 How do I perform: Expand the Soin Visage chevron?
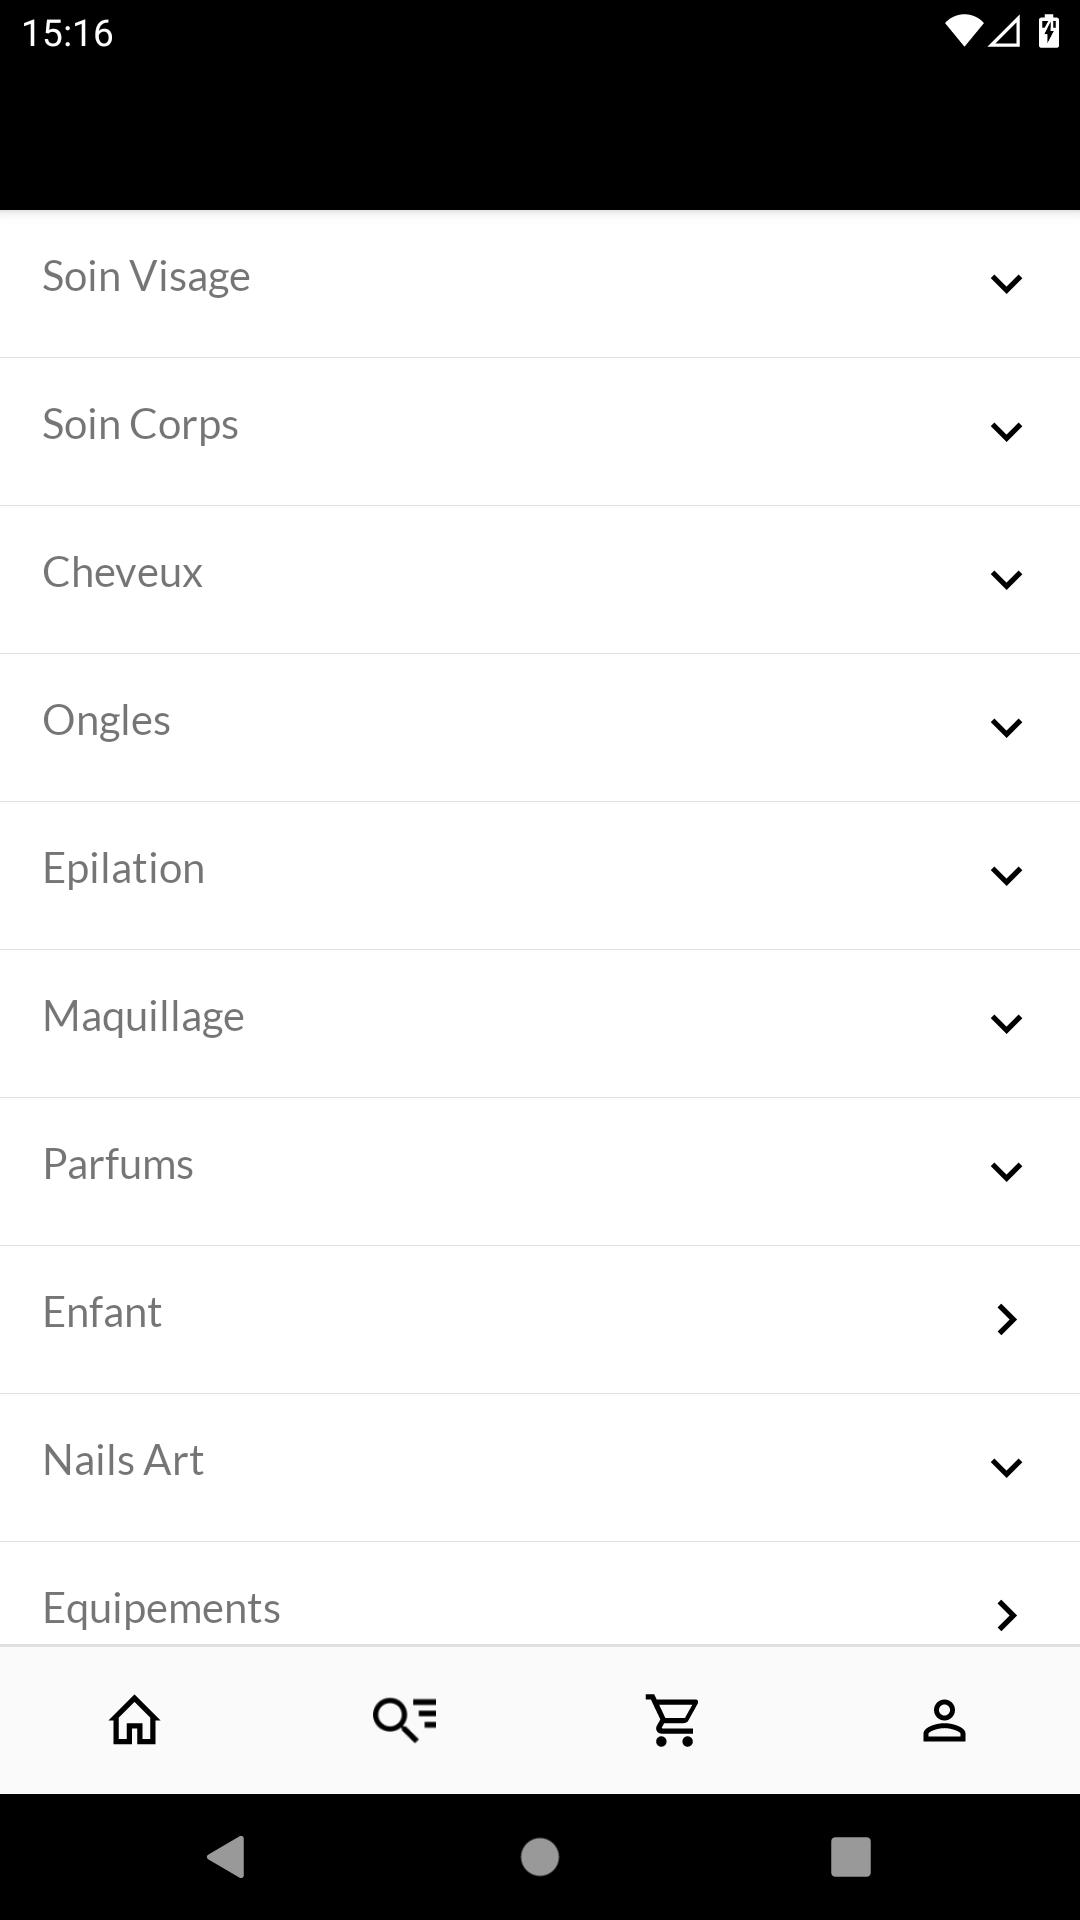(1006, 284)
